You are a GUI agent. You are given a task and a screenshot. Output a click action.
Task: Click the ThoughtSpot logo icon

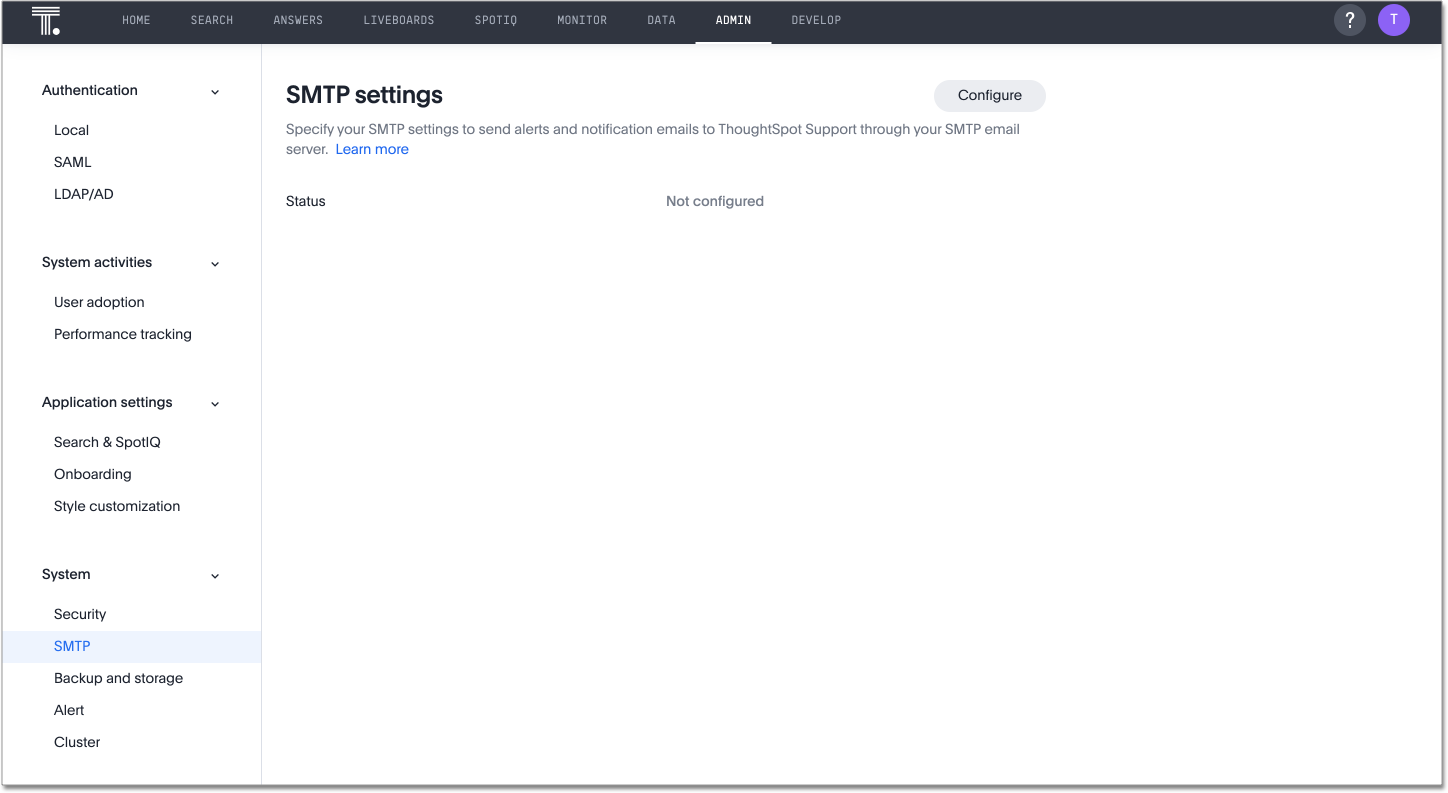(45, 20)
